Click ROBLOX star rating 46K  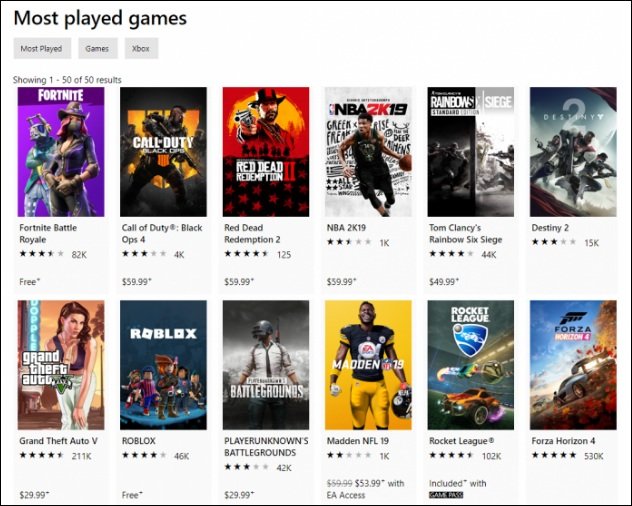(x=155, y=456)
